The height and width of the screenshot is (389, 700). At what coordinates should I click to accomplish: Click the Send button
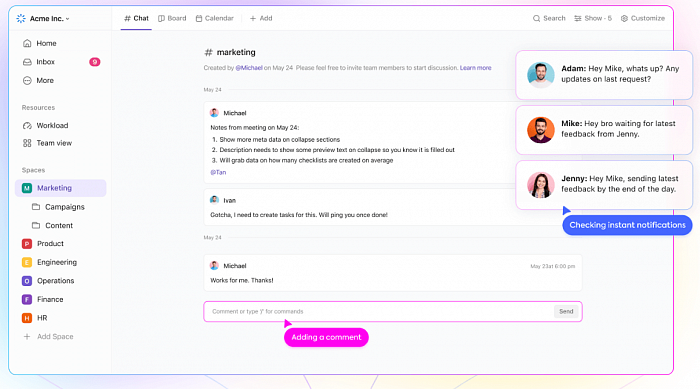566,311
